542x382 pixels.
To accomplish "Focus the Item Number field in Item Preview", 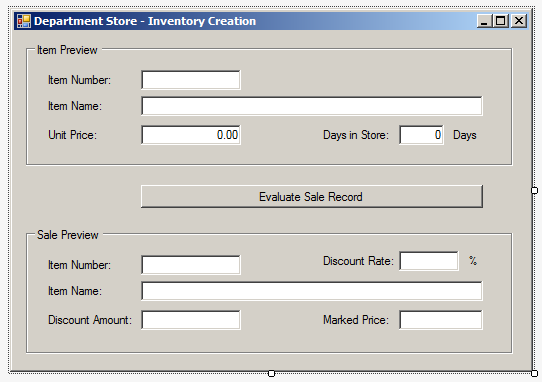I will click(191, 80).
